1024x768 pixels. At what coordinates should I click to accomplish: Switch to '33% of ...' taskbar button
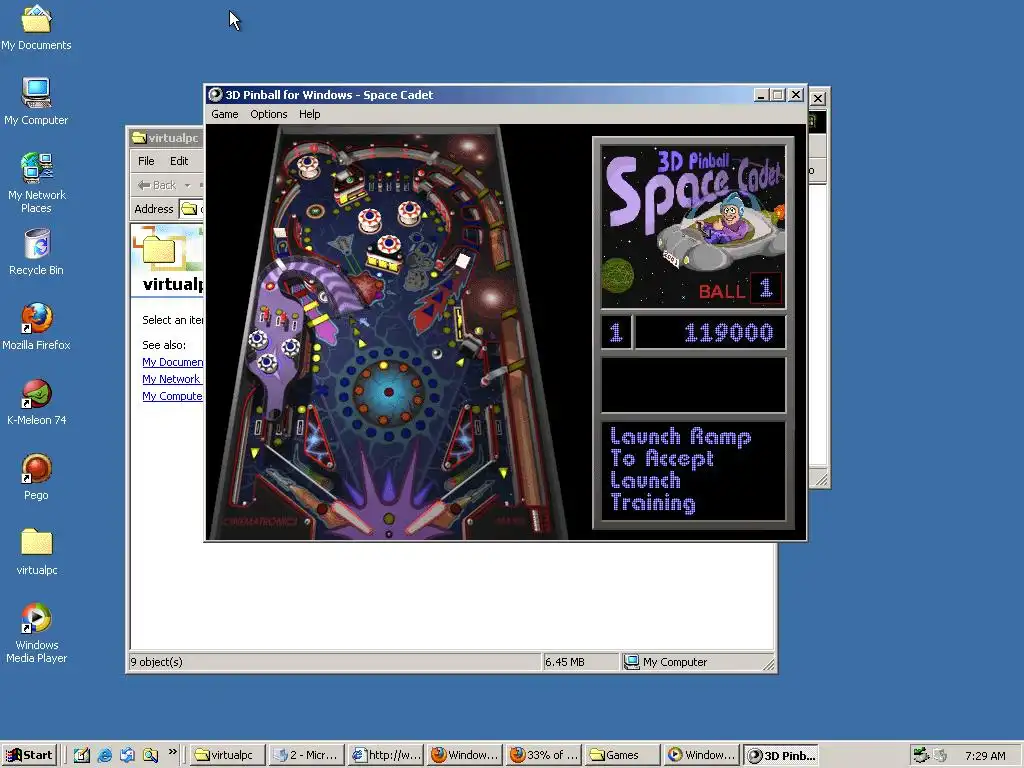(543, 755)
